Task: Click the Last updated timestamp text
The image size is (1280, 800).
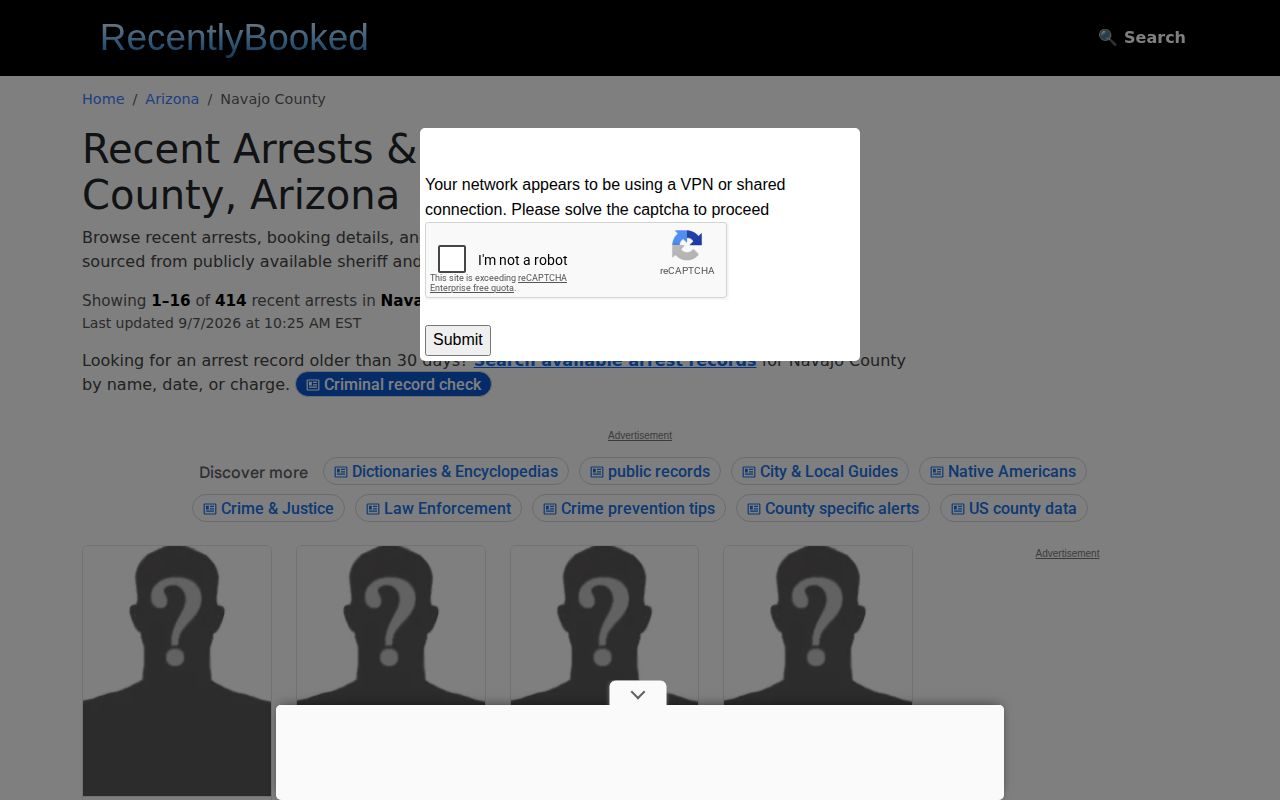Action: [x=222, y=323]
